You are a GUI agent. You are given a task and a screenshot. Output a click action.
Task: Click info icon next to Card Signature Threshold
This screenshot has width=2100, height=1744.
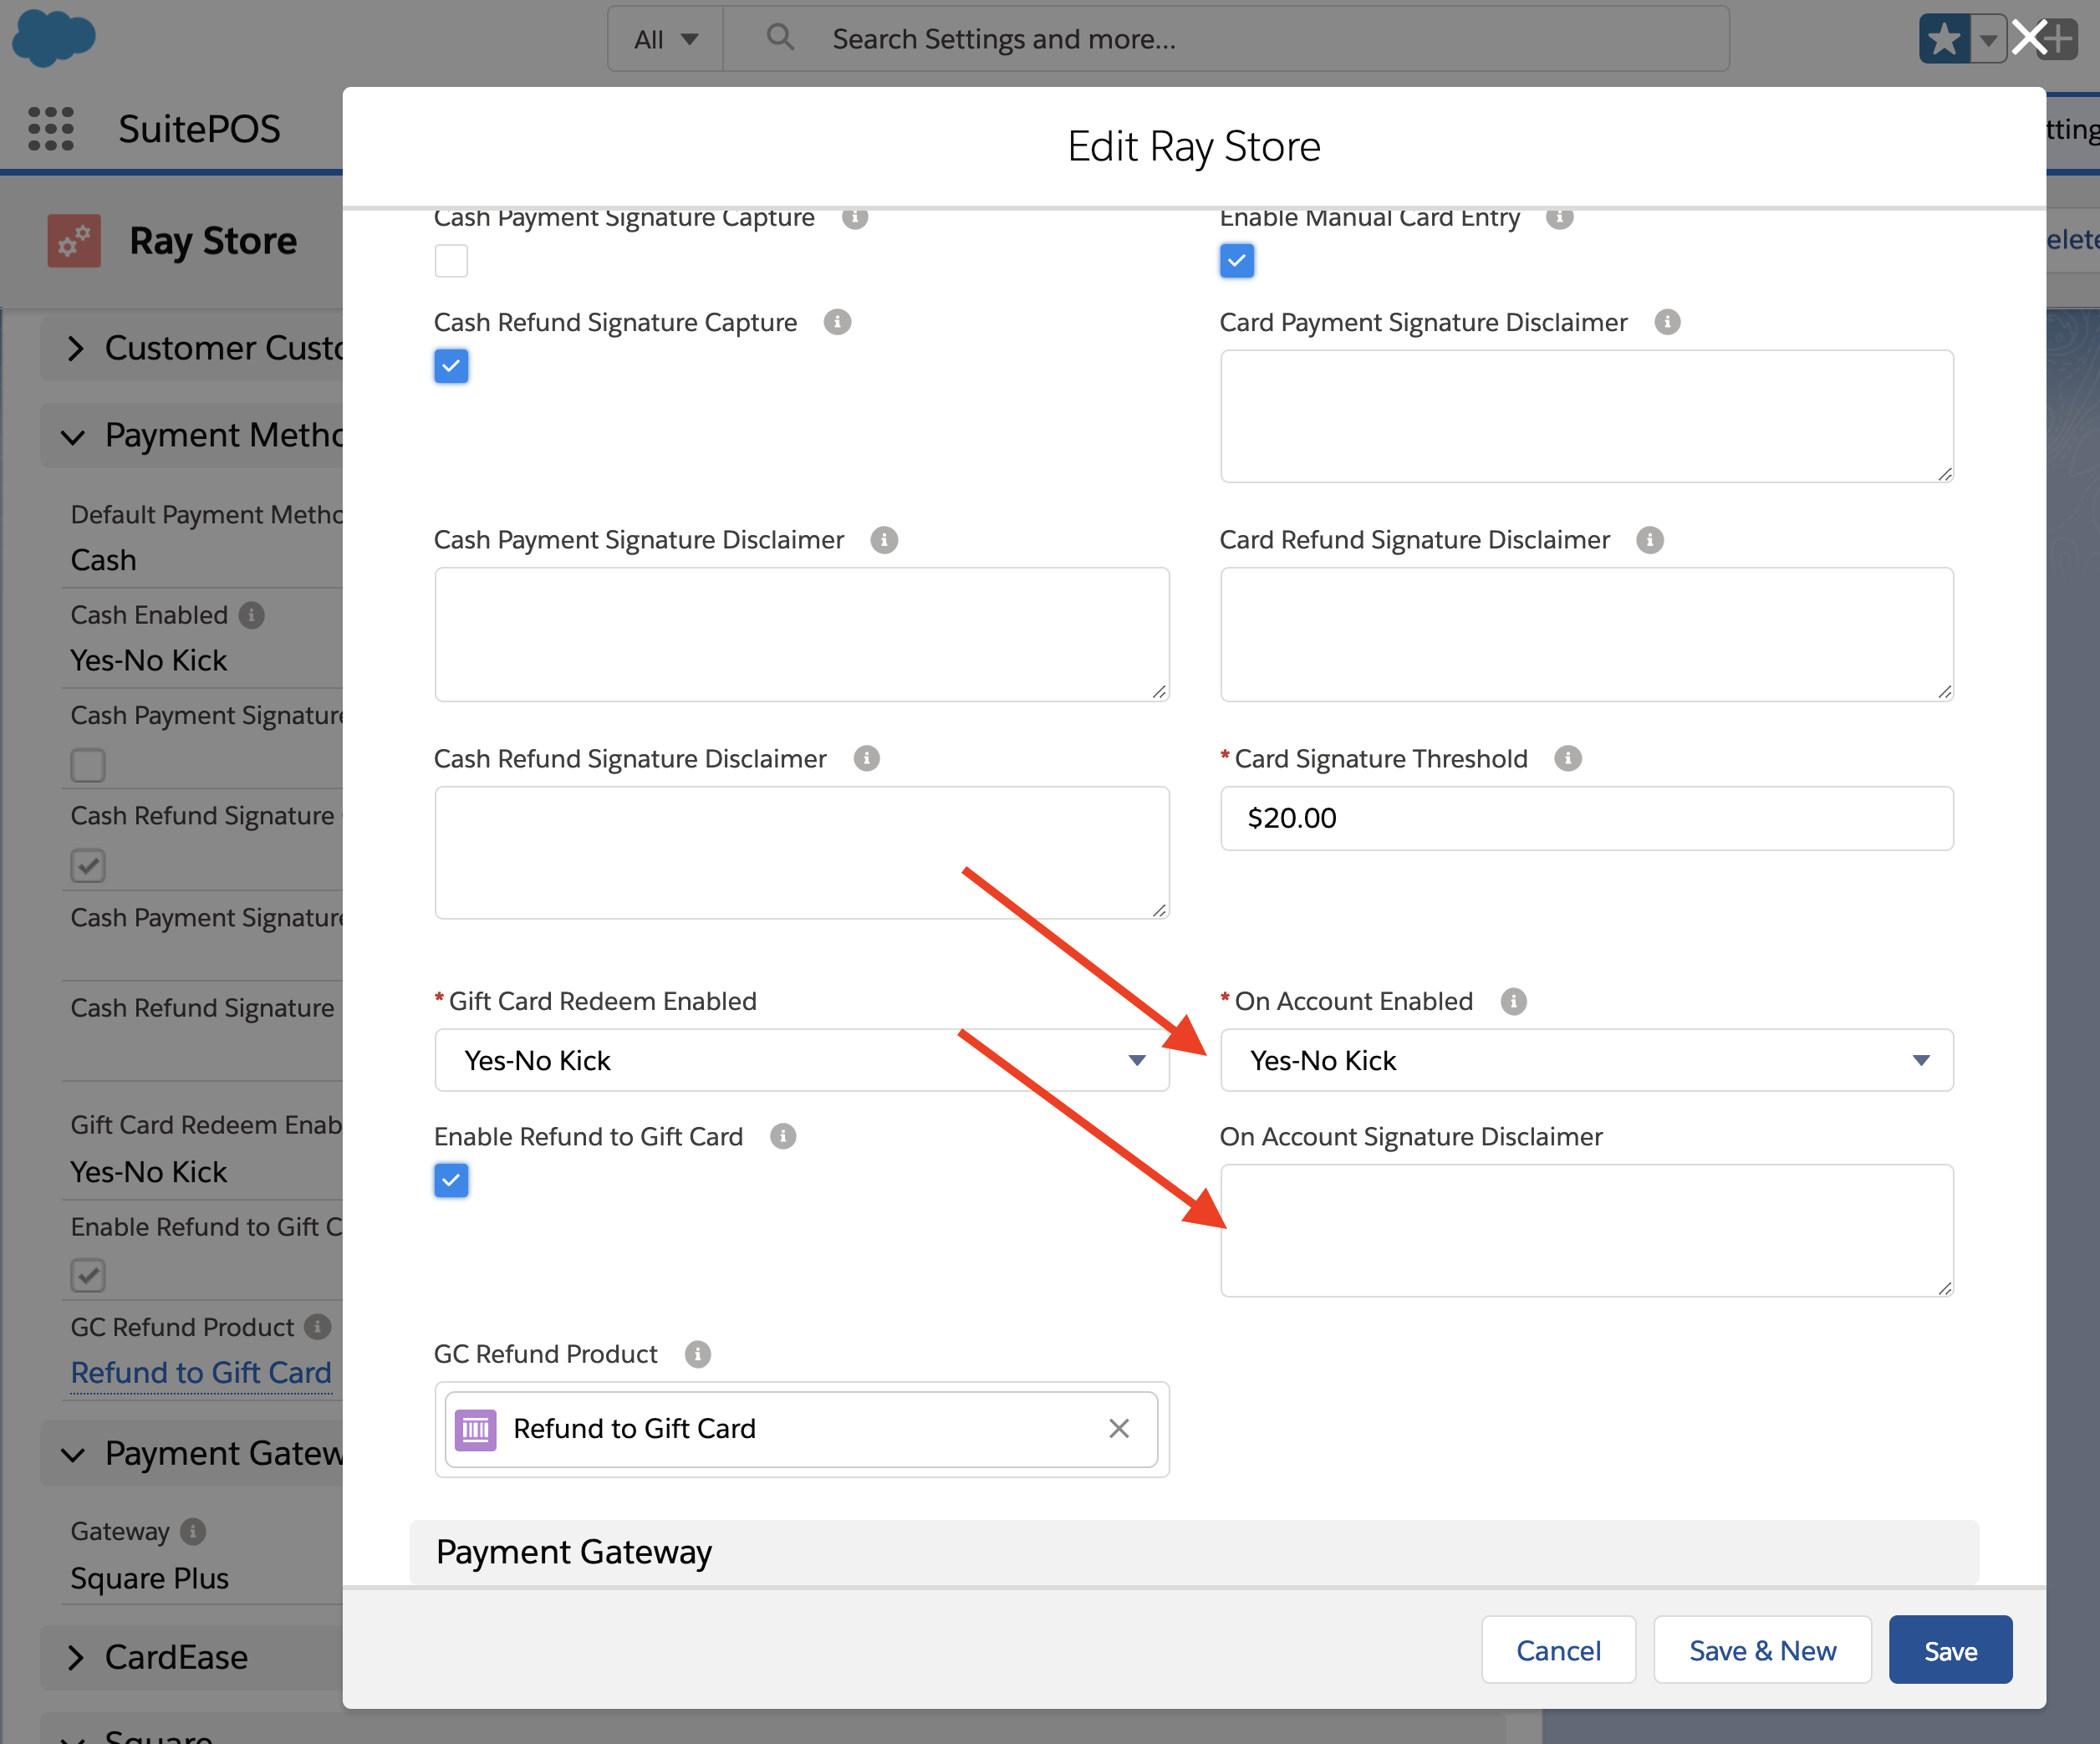click(x=1567, y=758)
